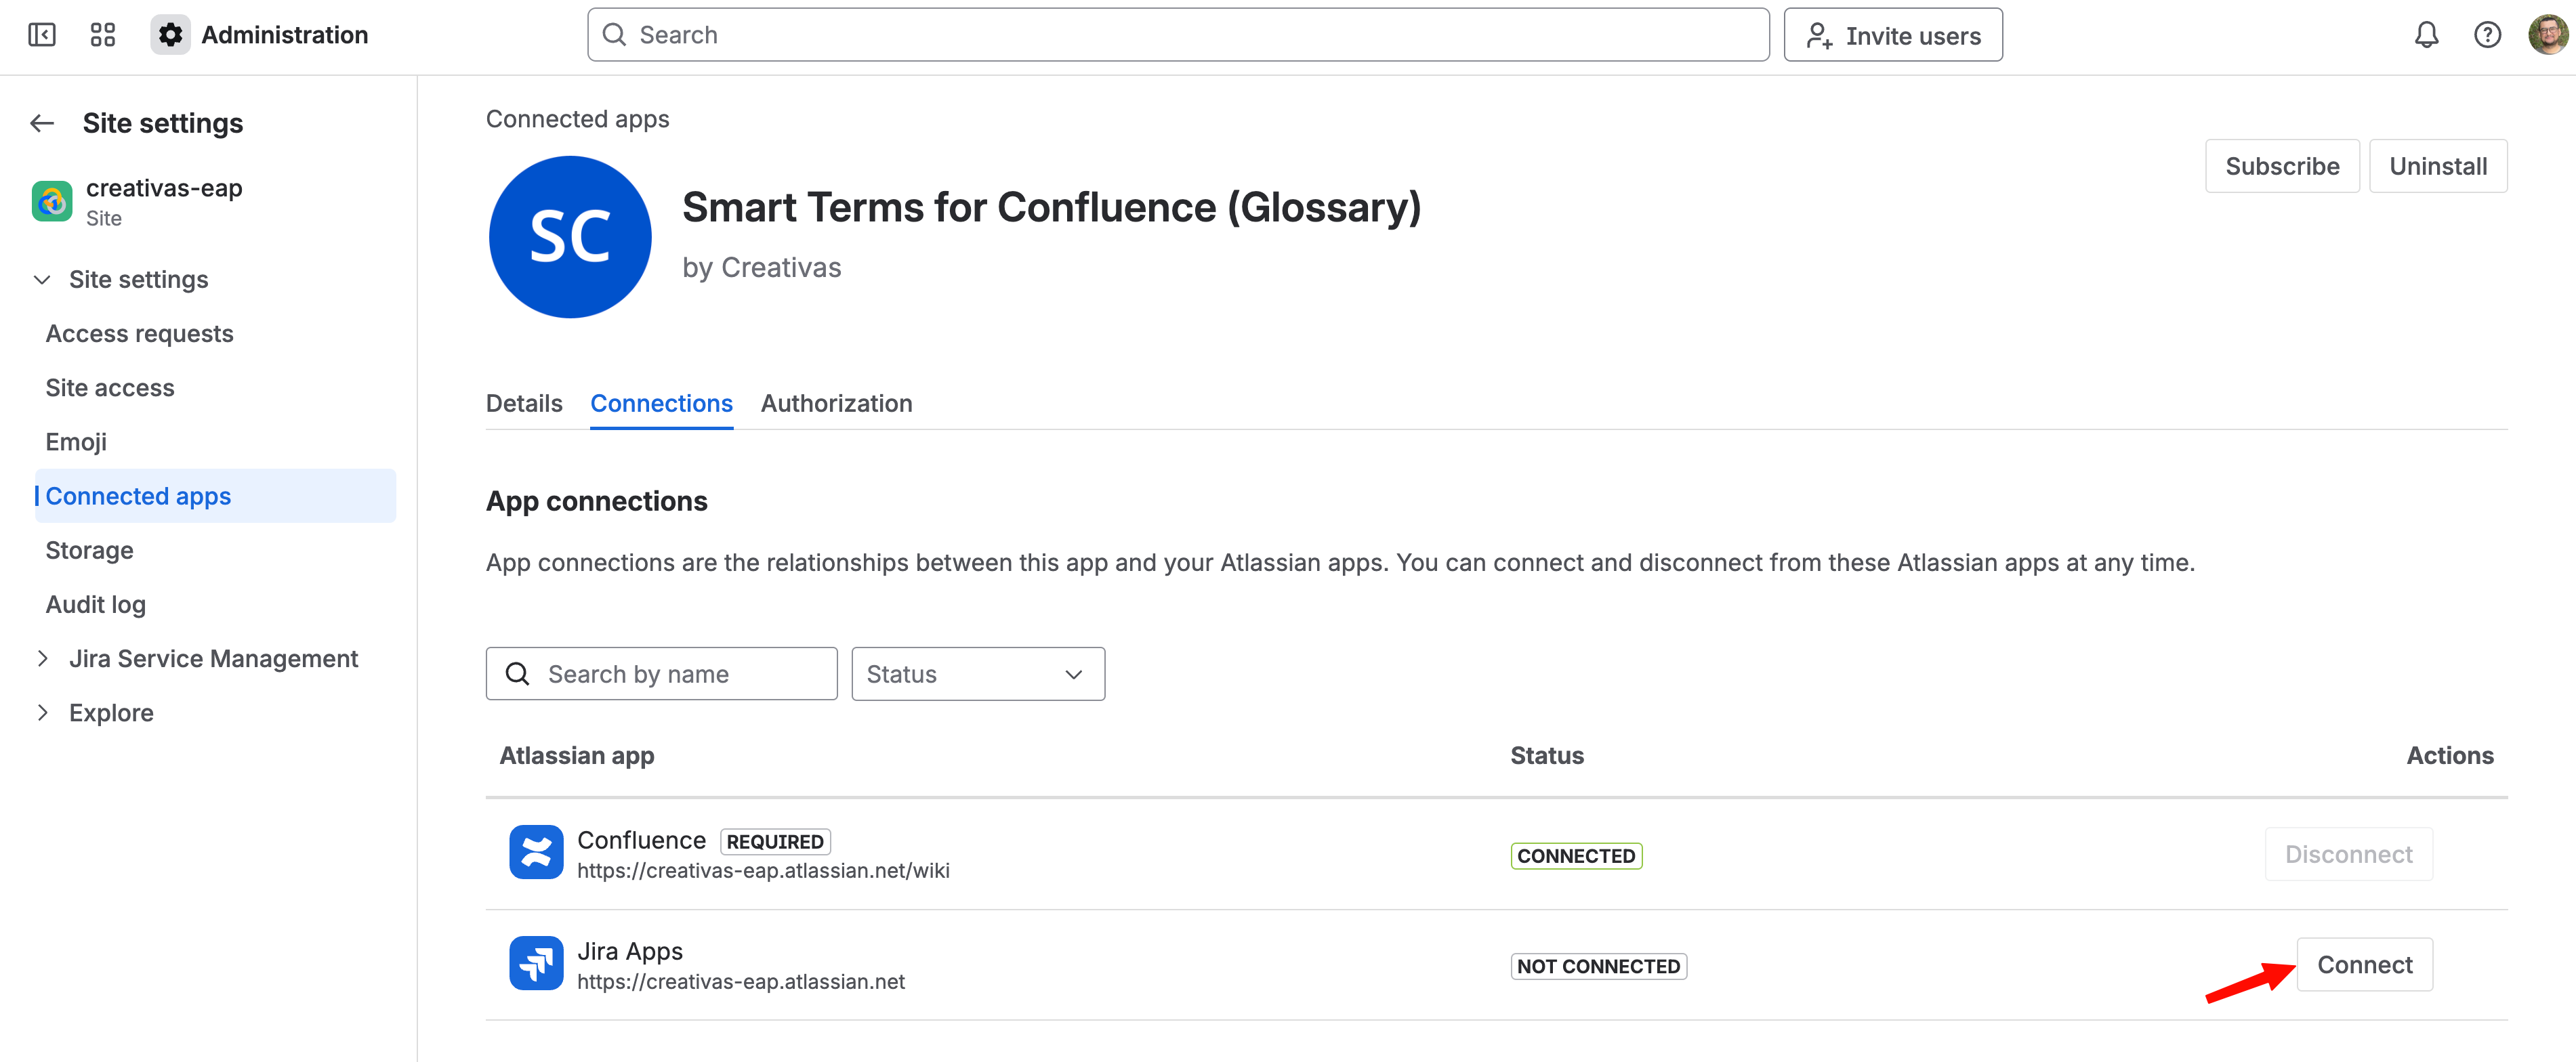Click the creativas-eap site logo
This screenshot has height=1062, width=2576.
52,201
